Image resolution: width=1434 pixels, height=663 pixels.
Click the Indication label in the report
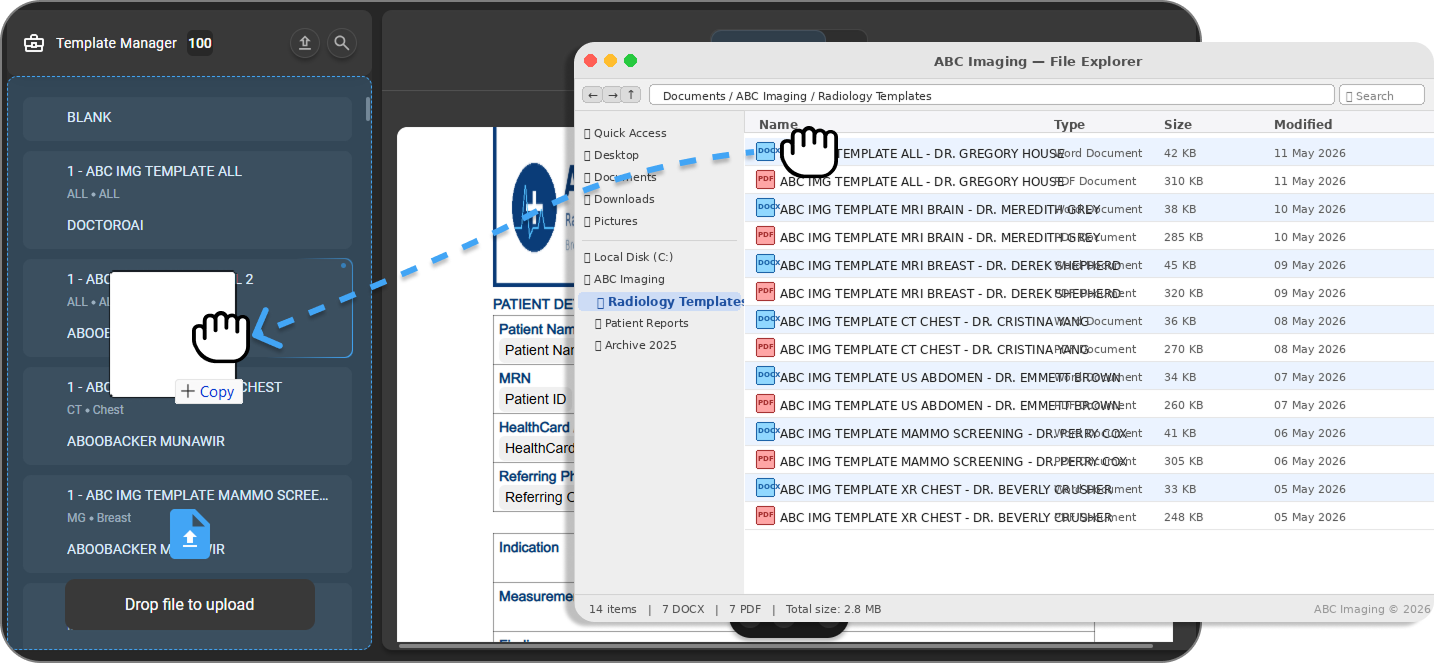pyautogui.click(x=529, y=547)
